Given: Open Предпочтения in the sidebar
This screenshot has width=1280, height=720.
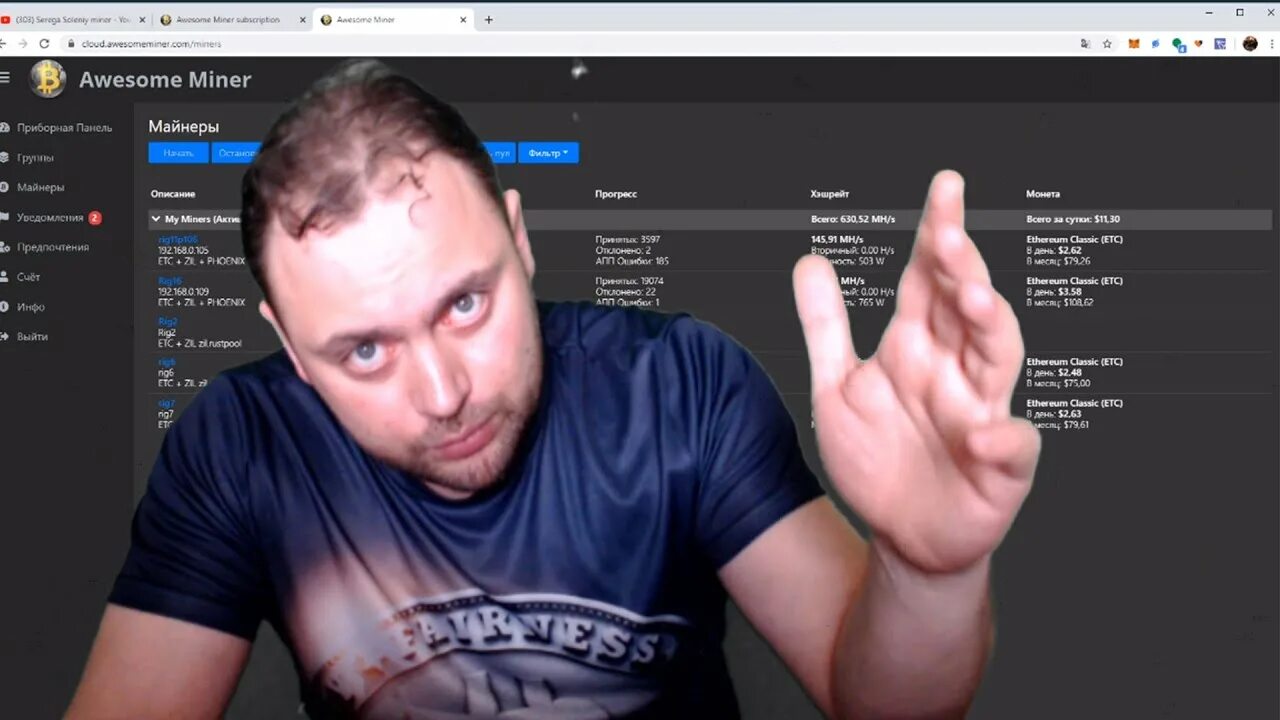Looking at the screenshot, I should (x=52, y=247).
